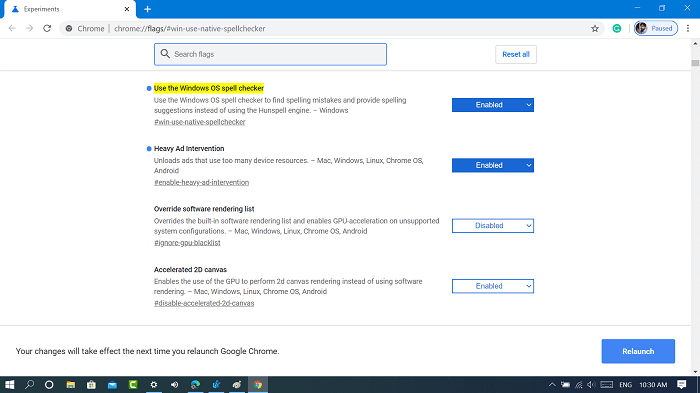Click the 'Heavy Ad Intervention' title
The width and height of the screenshot is (700, 393).
189,148
